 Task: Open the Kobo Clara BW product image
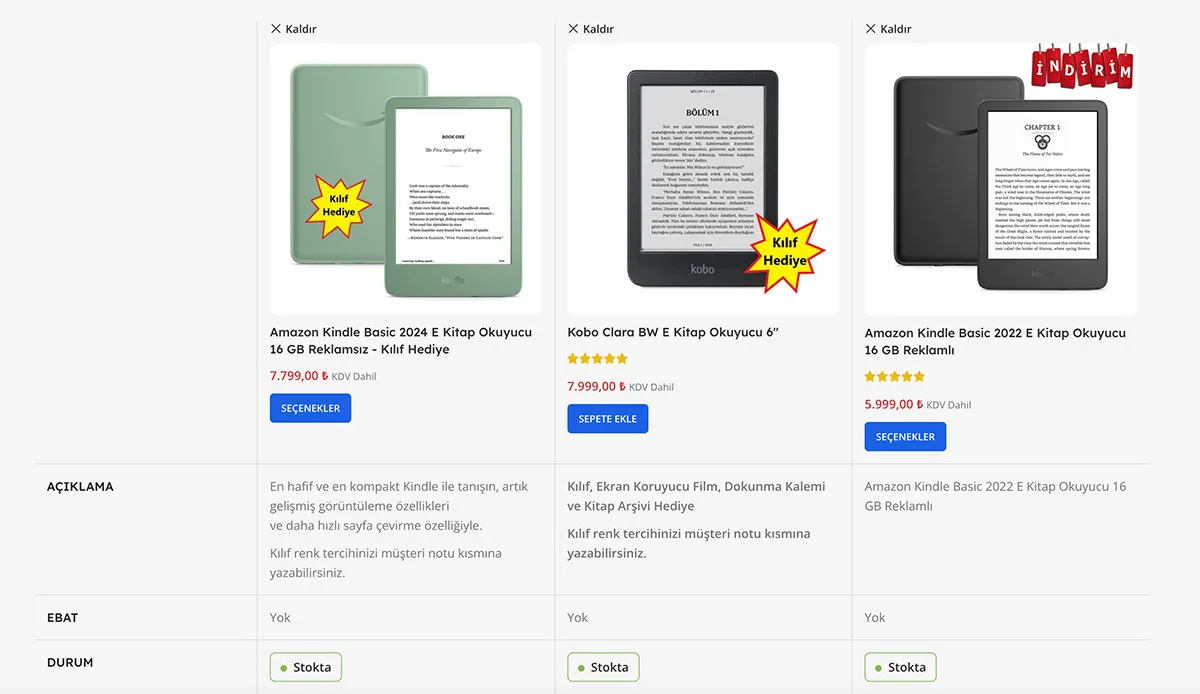coord(703,179)
